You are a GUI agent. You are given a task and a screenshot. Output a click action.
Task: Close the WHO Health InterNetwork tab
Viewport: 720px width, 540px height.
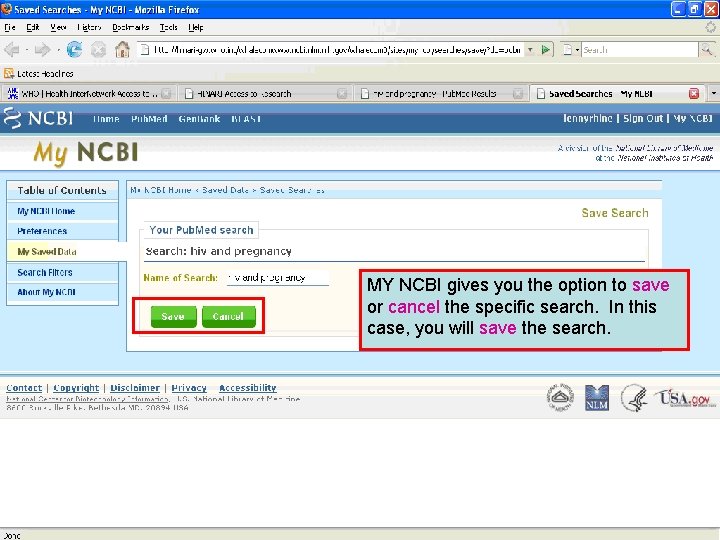[166, 94]
